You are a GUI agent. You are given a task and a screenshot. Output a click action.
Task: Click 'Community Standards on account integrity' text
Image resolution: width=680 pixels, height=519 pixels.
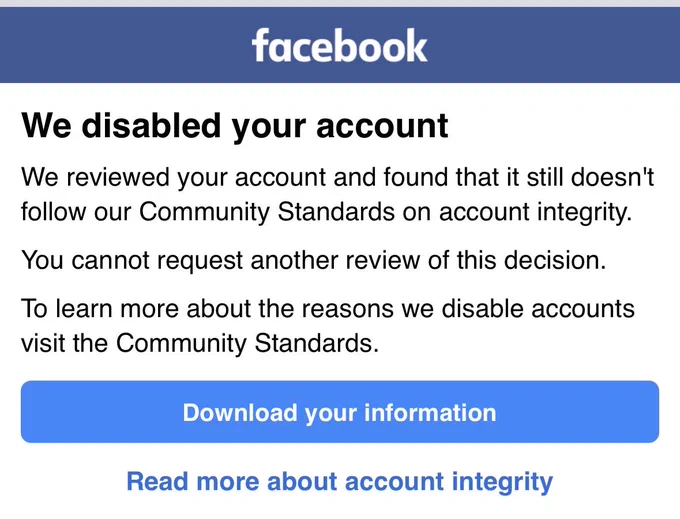(x=385, y=212)
